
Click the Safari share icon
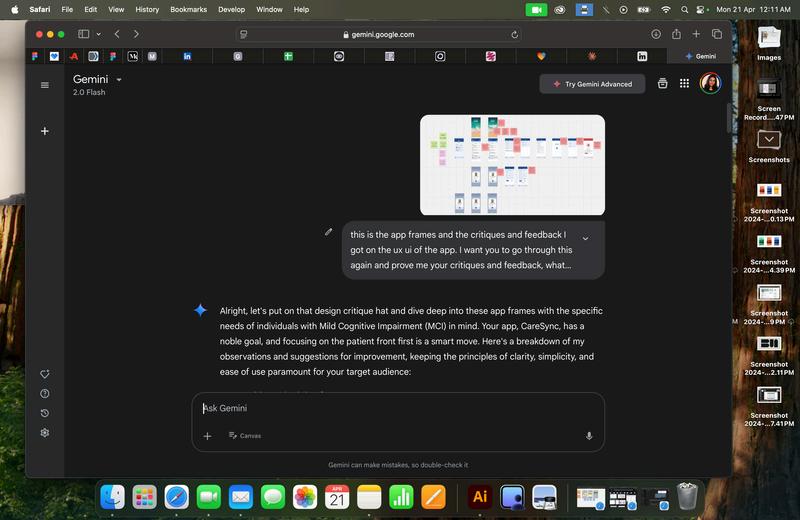pyautogui.click(x=676, y=34)
